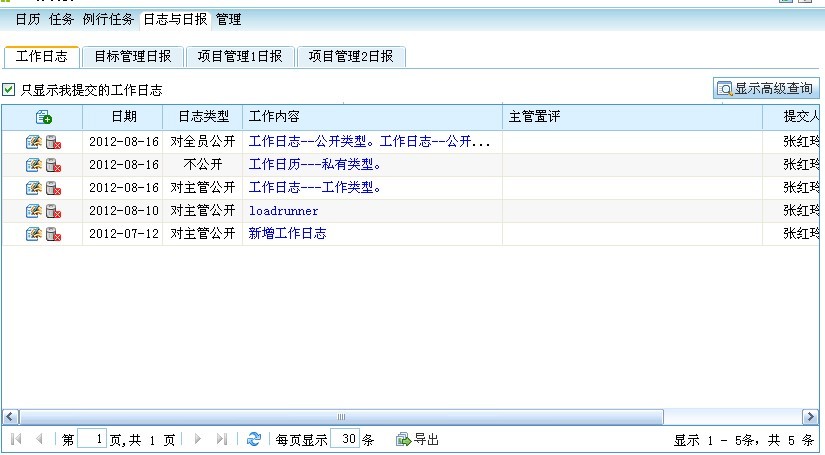Click the 显示高级查询 button
The width and height of the screenshot is (825, 455).
point(766,89)
